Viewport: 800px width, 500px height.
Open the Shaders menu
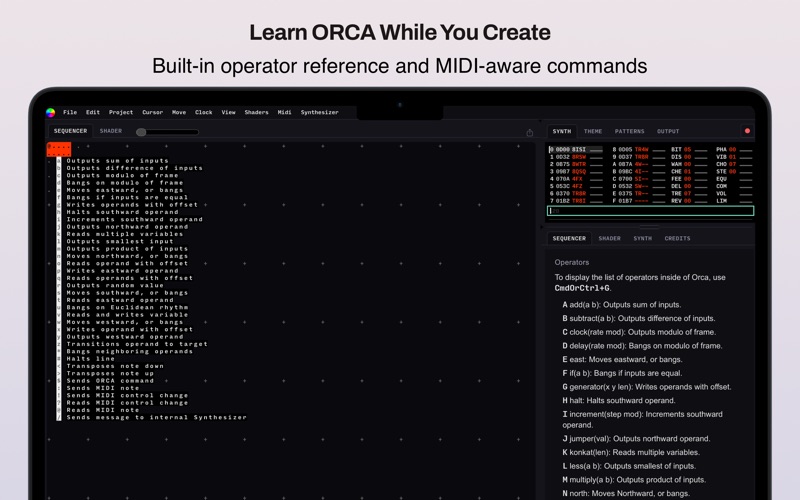click(257, 112)
